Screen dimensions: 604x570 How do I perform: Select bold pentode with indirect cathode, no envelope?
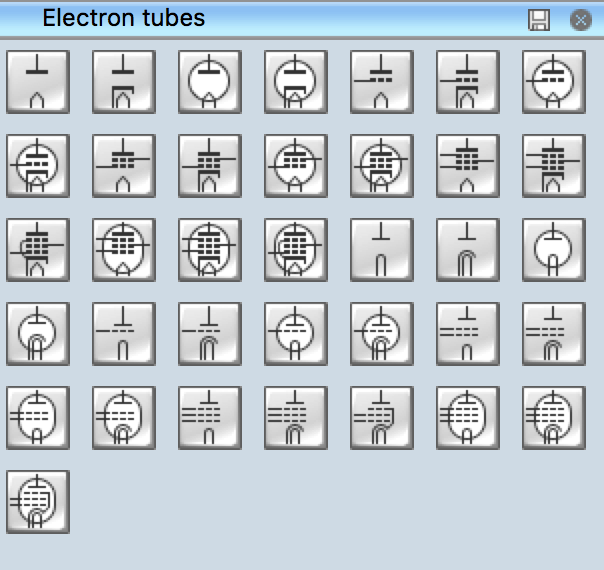554,166
